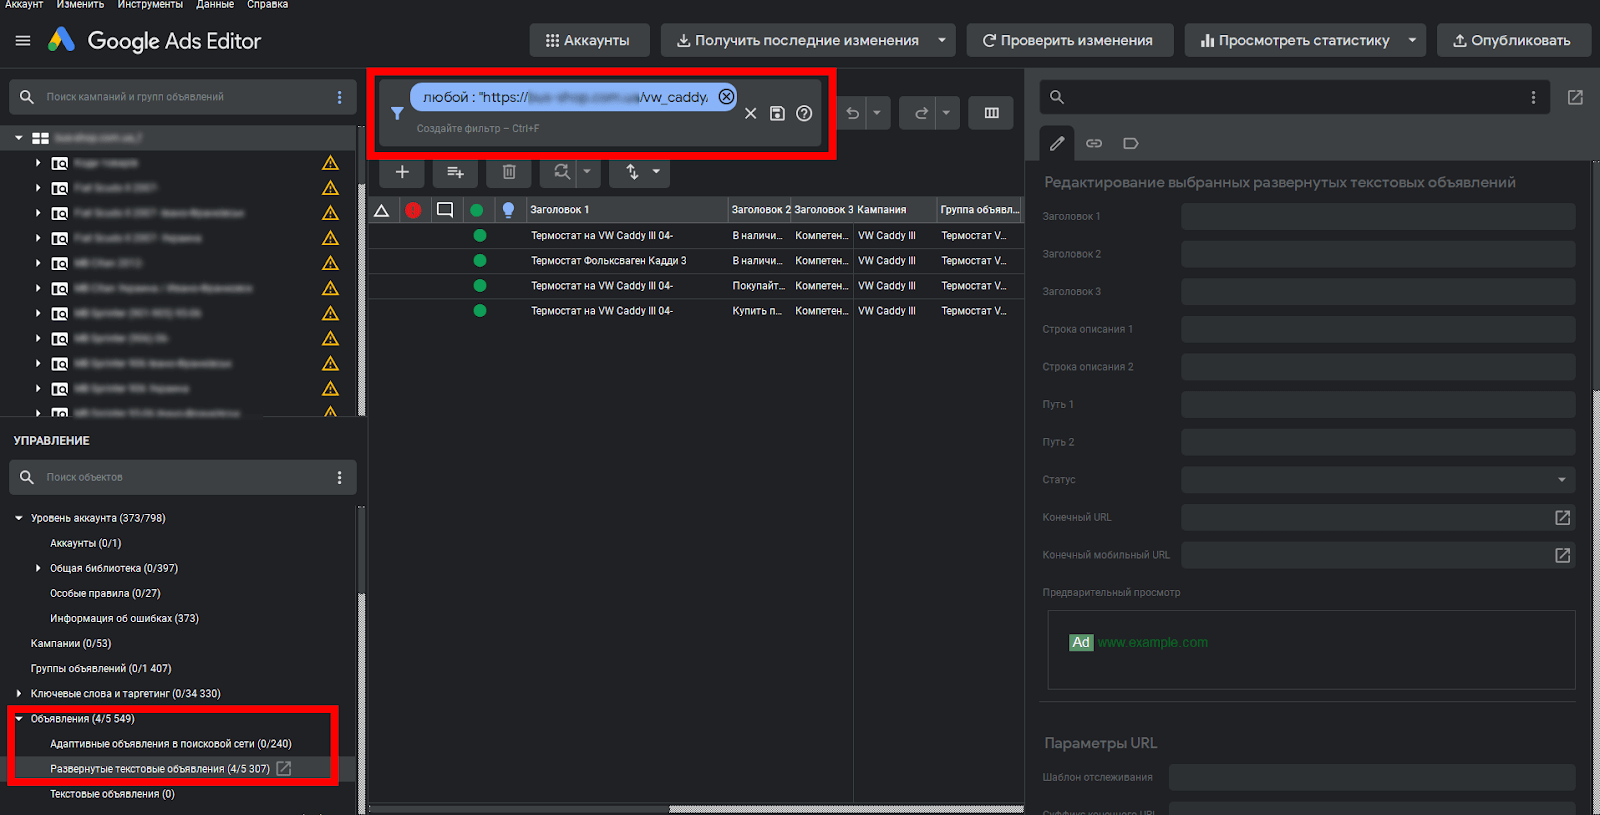Open mobile final URL external icon
1600x815 pixels.
tap(1562, 555)
